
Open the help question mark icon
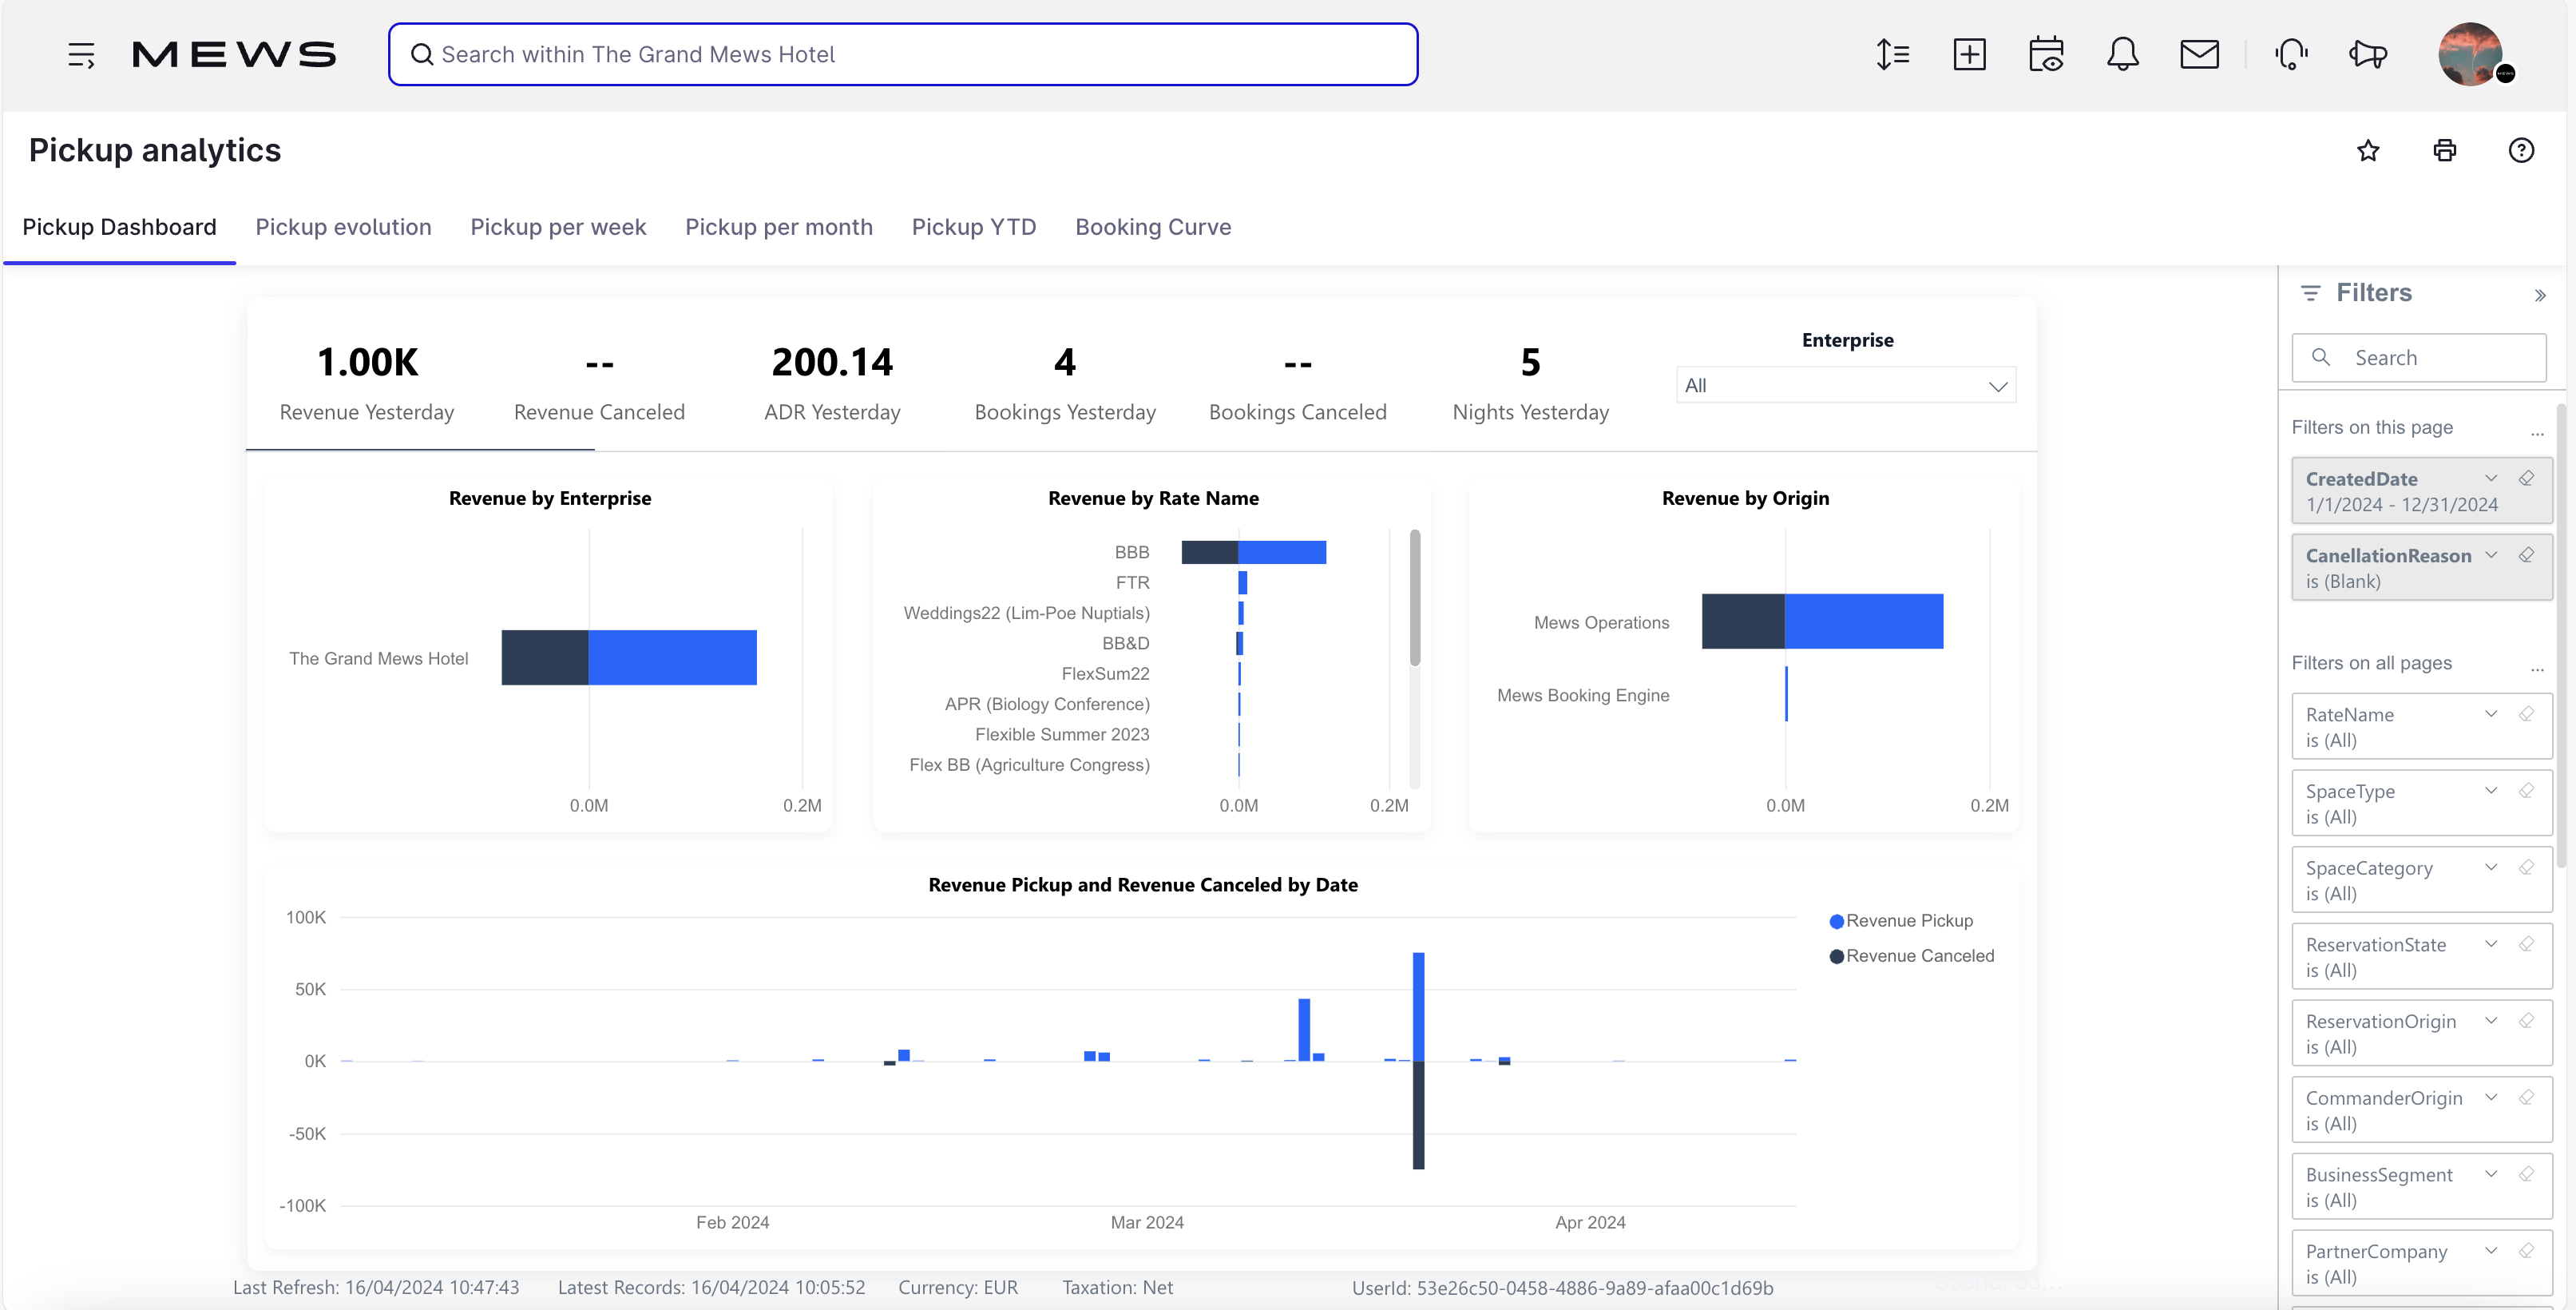[2521, 150]
